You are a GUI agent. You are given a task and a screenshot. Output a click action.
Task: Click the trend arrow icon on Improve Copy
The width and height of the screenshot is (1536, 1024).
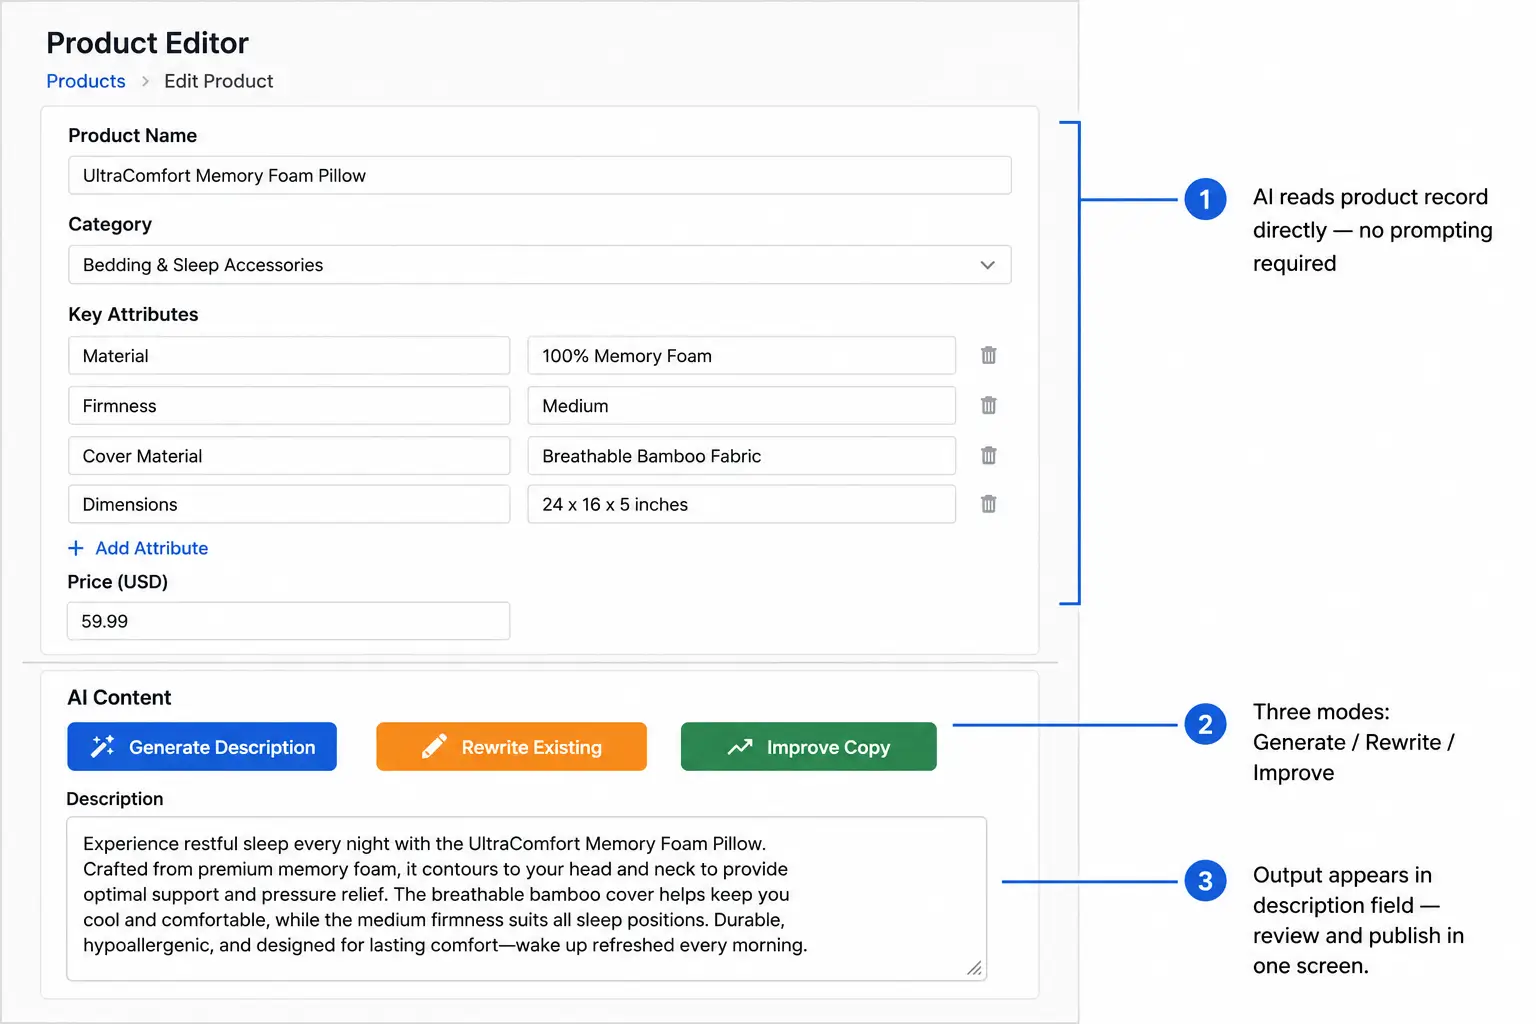coord(740,747)
